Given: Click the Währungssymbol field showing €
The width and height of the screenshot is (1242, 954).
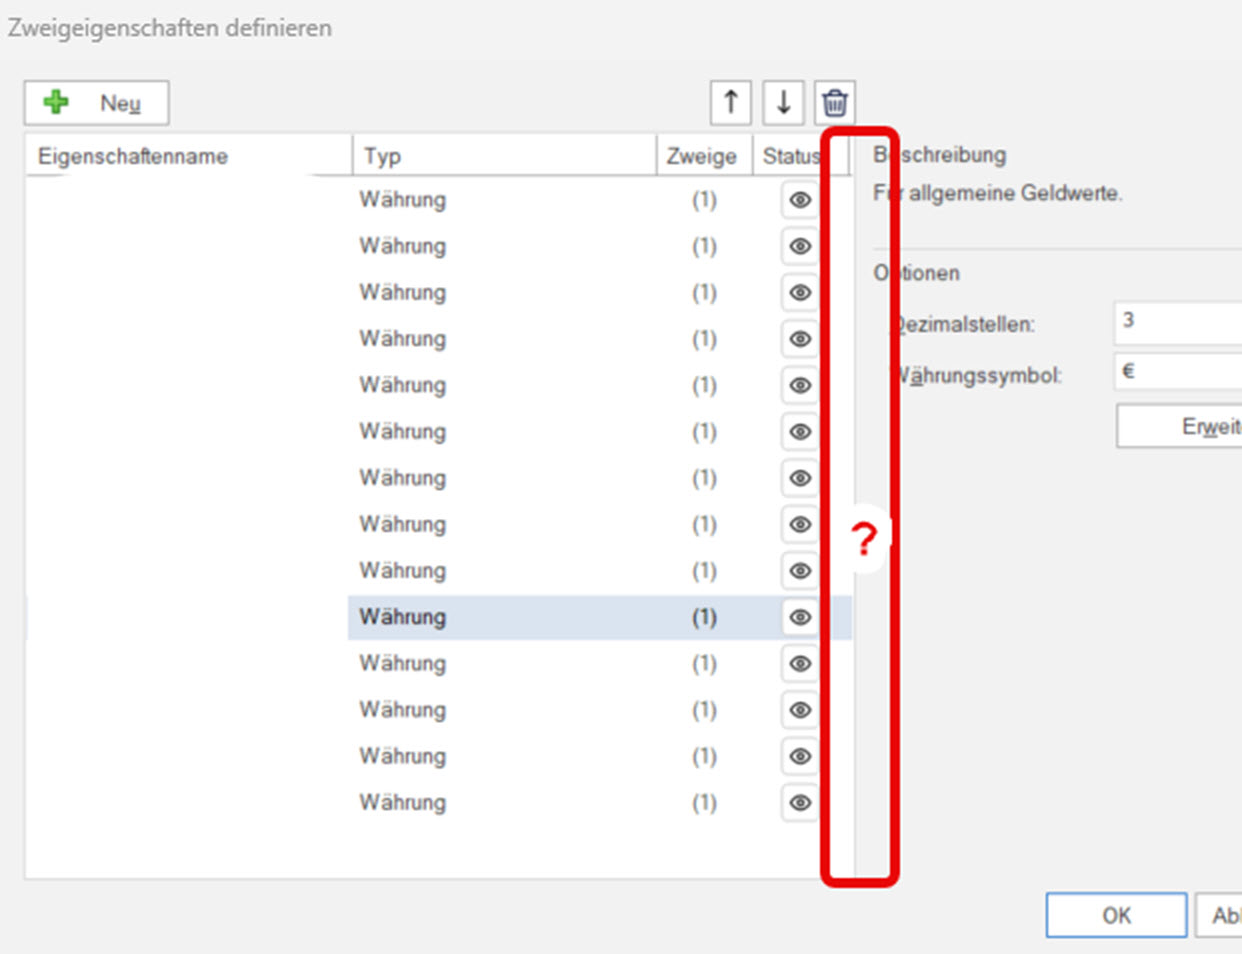Looking at the screenshot, I should pyautogui.click(x=1178, y=373).
